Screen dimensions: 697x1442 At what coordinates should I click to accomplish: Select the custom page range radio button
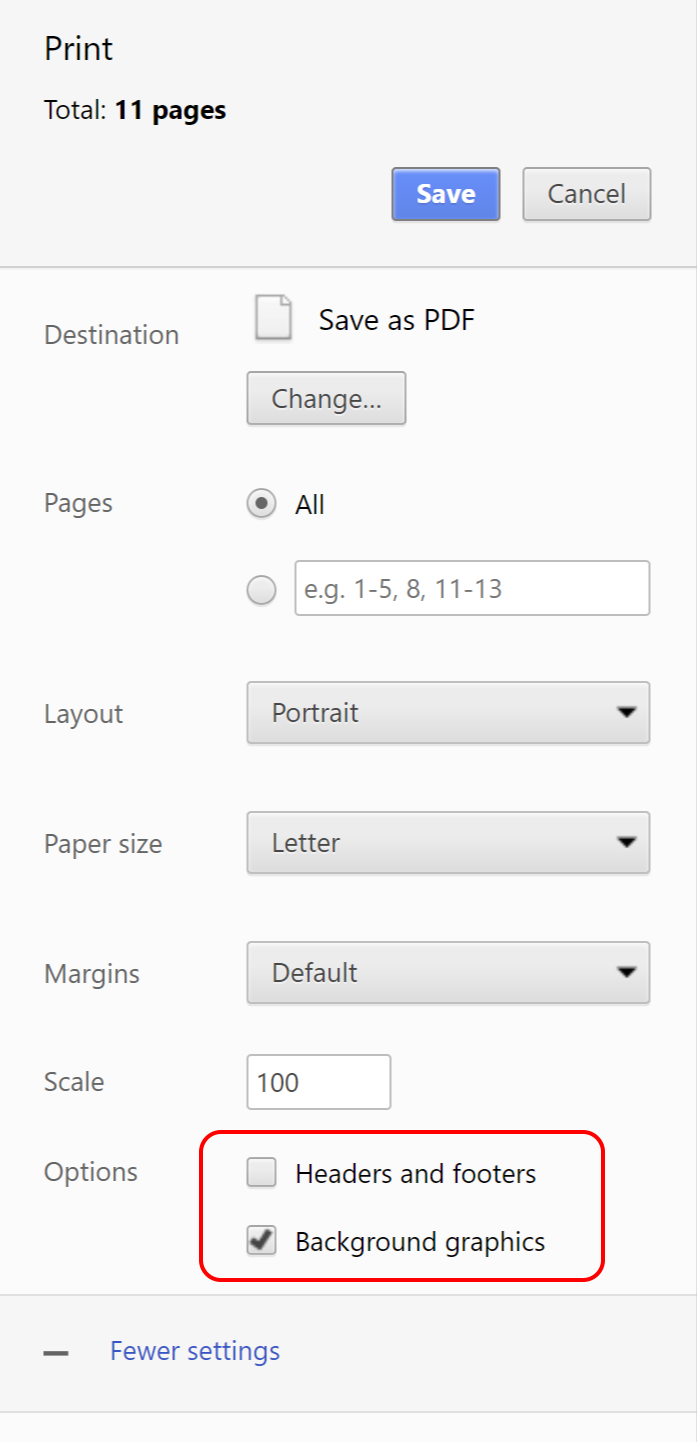point(261,591)
